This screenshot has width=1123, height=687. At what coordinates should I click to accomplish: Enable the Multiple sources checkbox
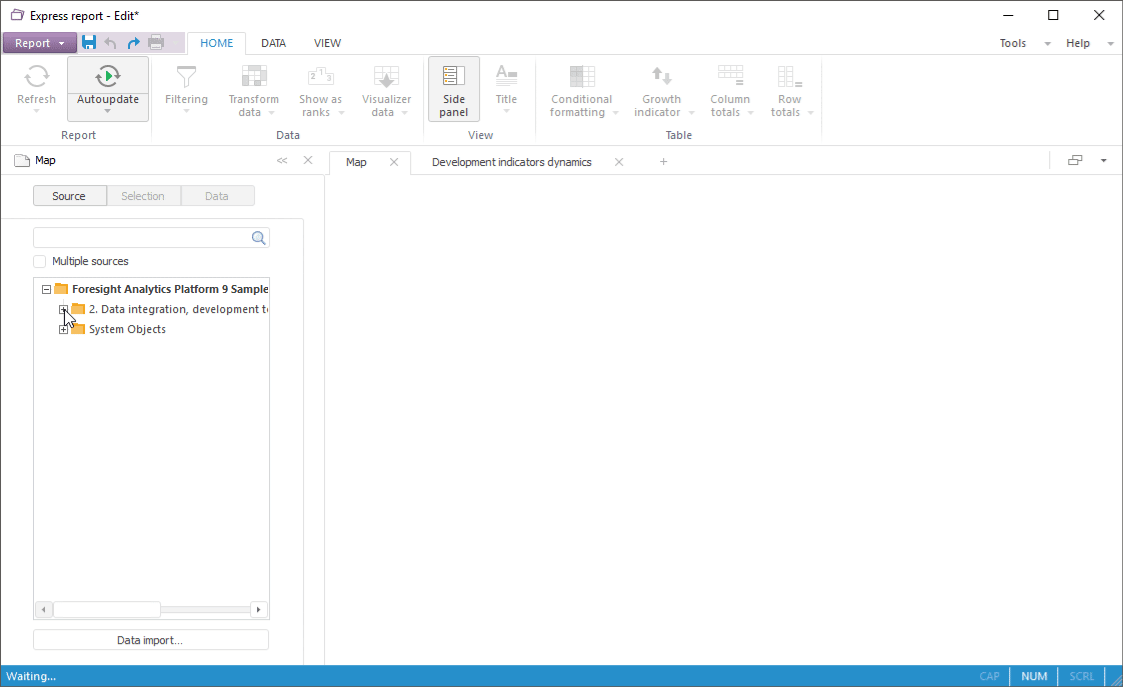tap(40, 261)
